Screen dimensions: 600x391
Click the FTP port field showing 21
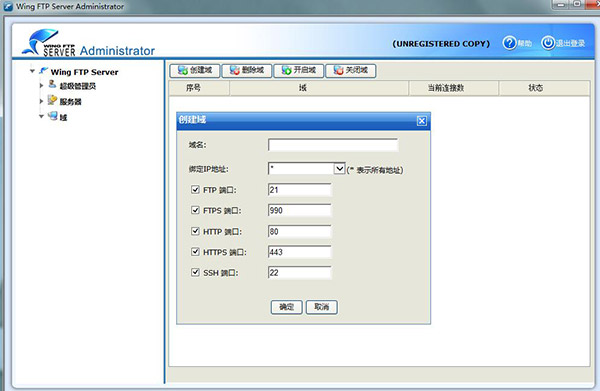click(x=300, y=190)
